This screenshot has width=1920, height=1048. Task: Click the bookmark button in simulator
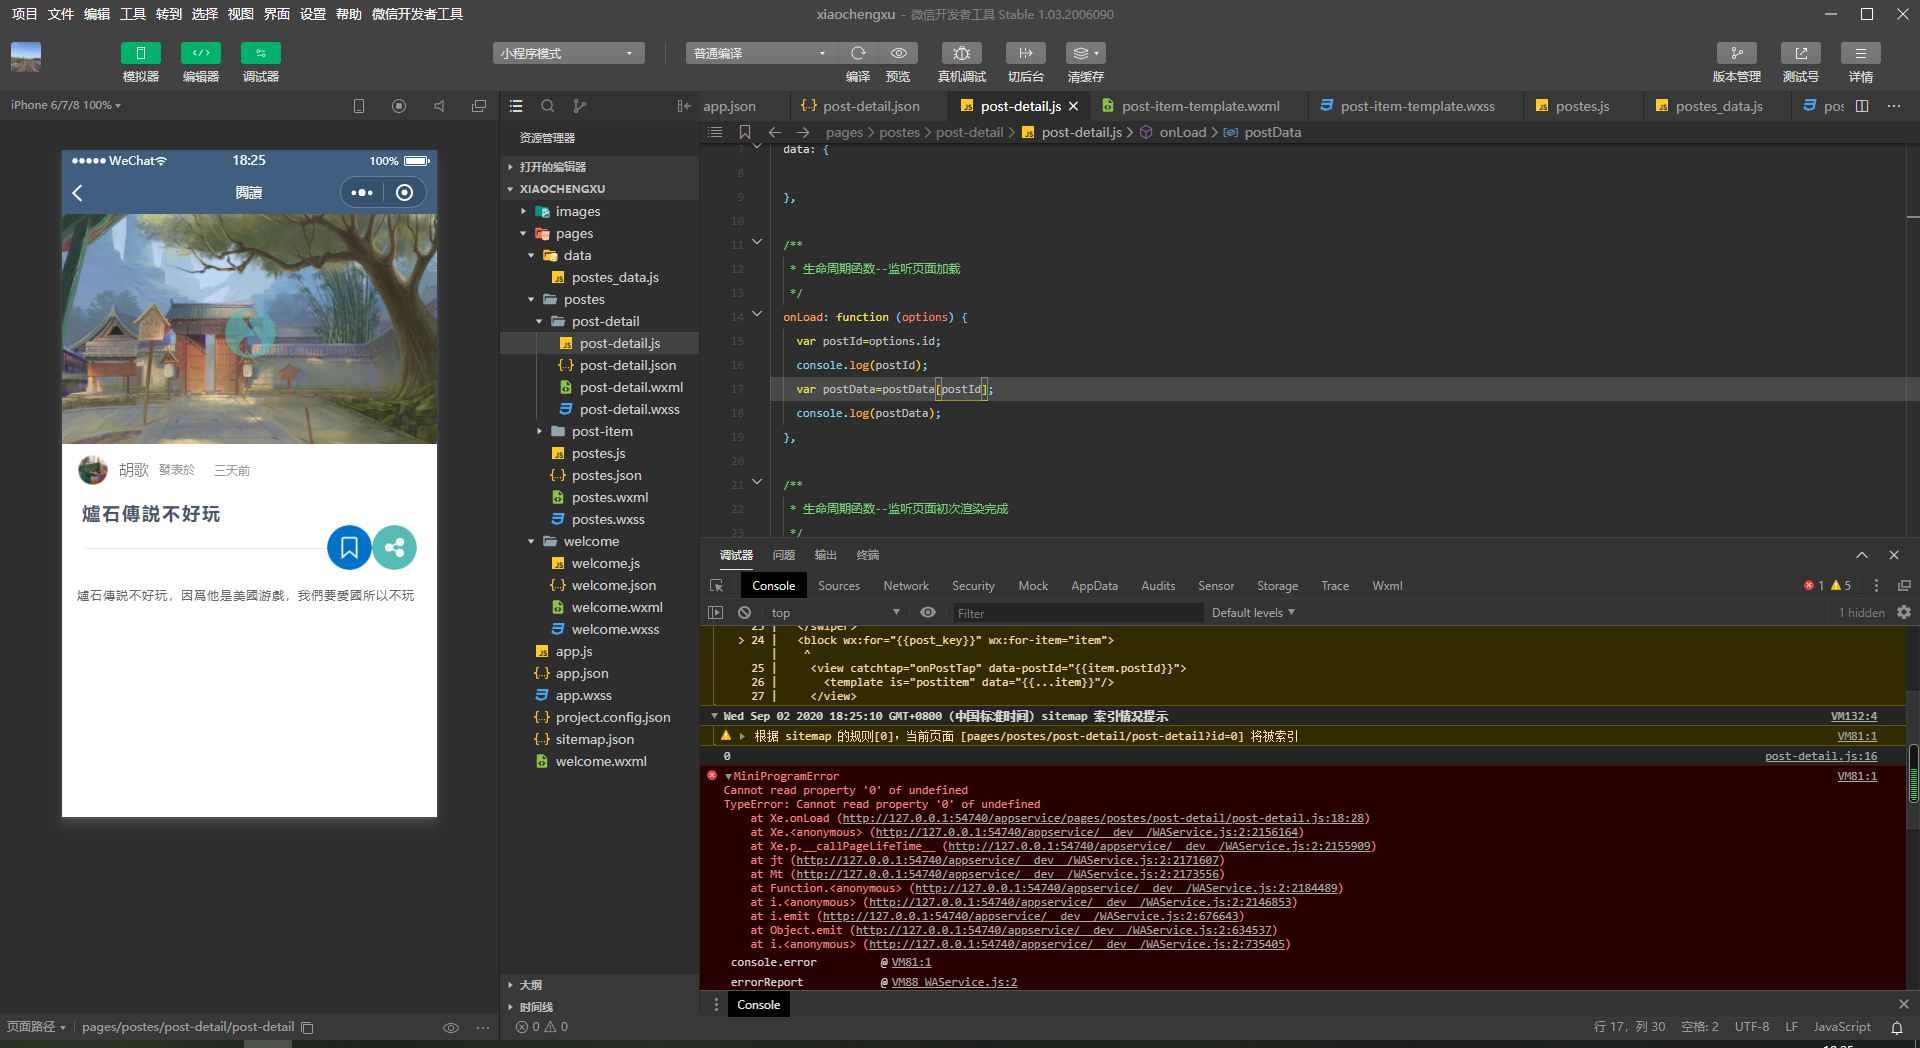349,547
